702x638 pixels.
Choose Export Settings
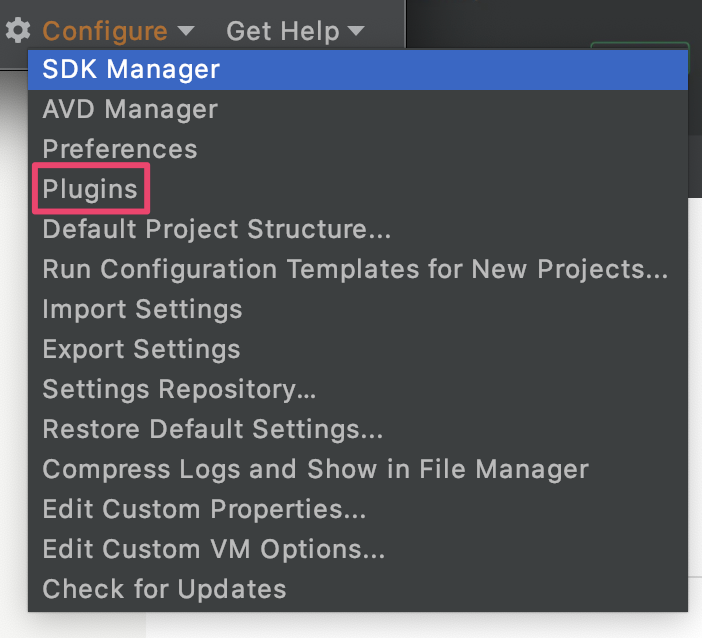pos(358,349)
